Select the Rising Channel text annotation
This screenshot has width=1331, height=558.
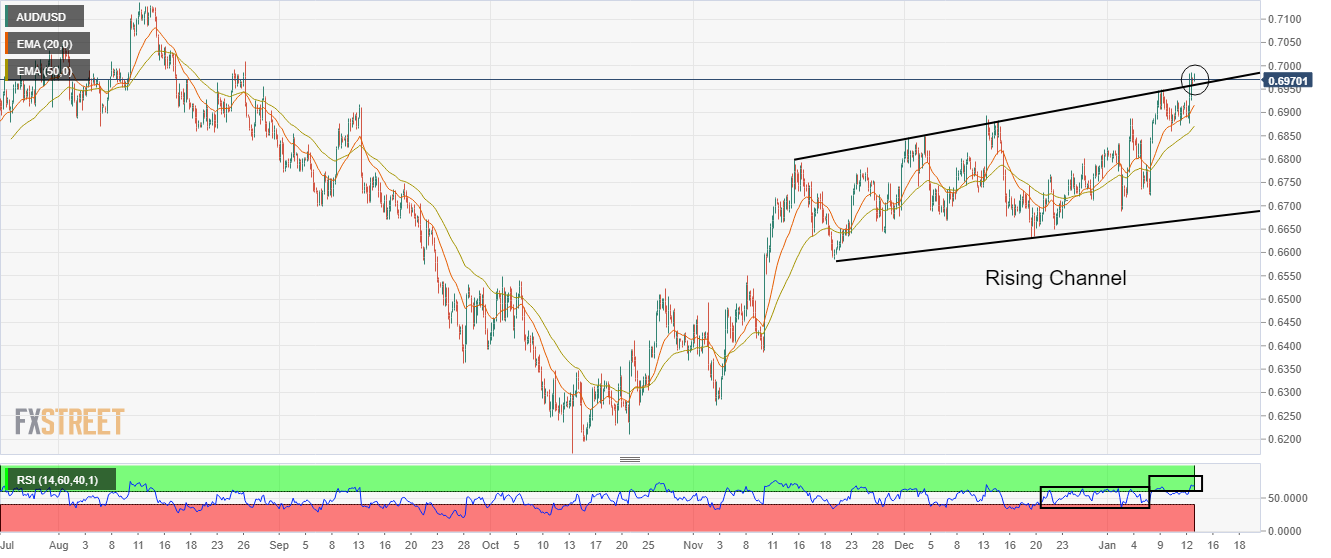click(x=1055, y=278)
